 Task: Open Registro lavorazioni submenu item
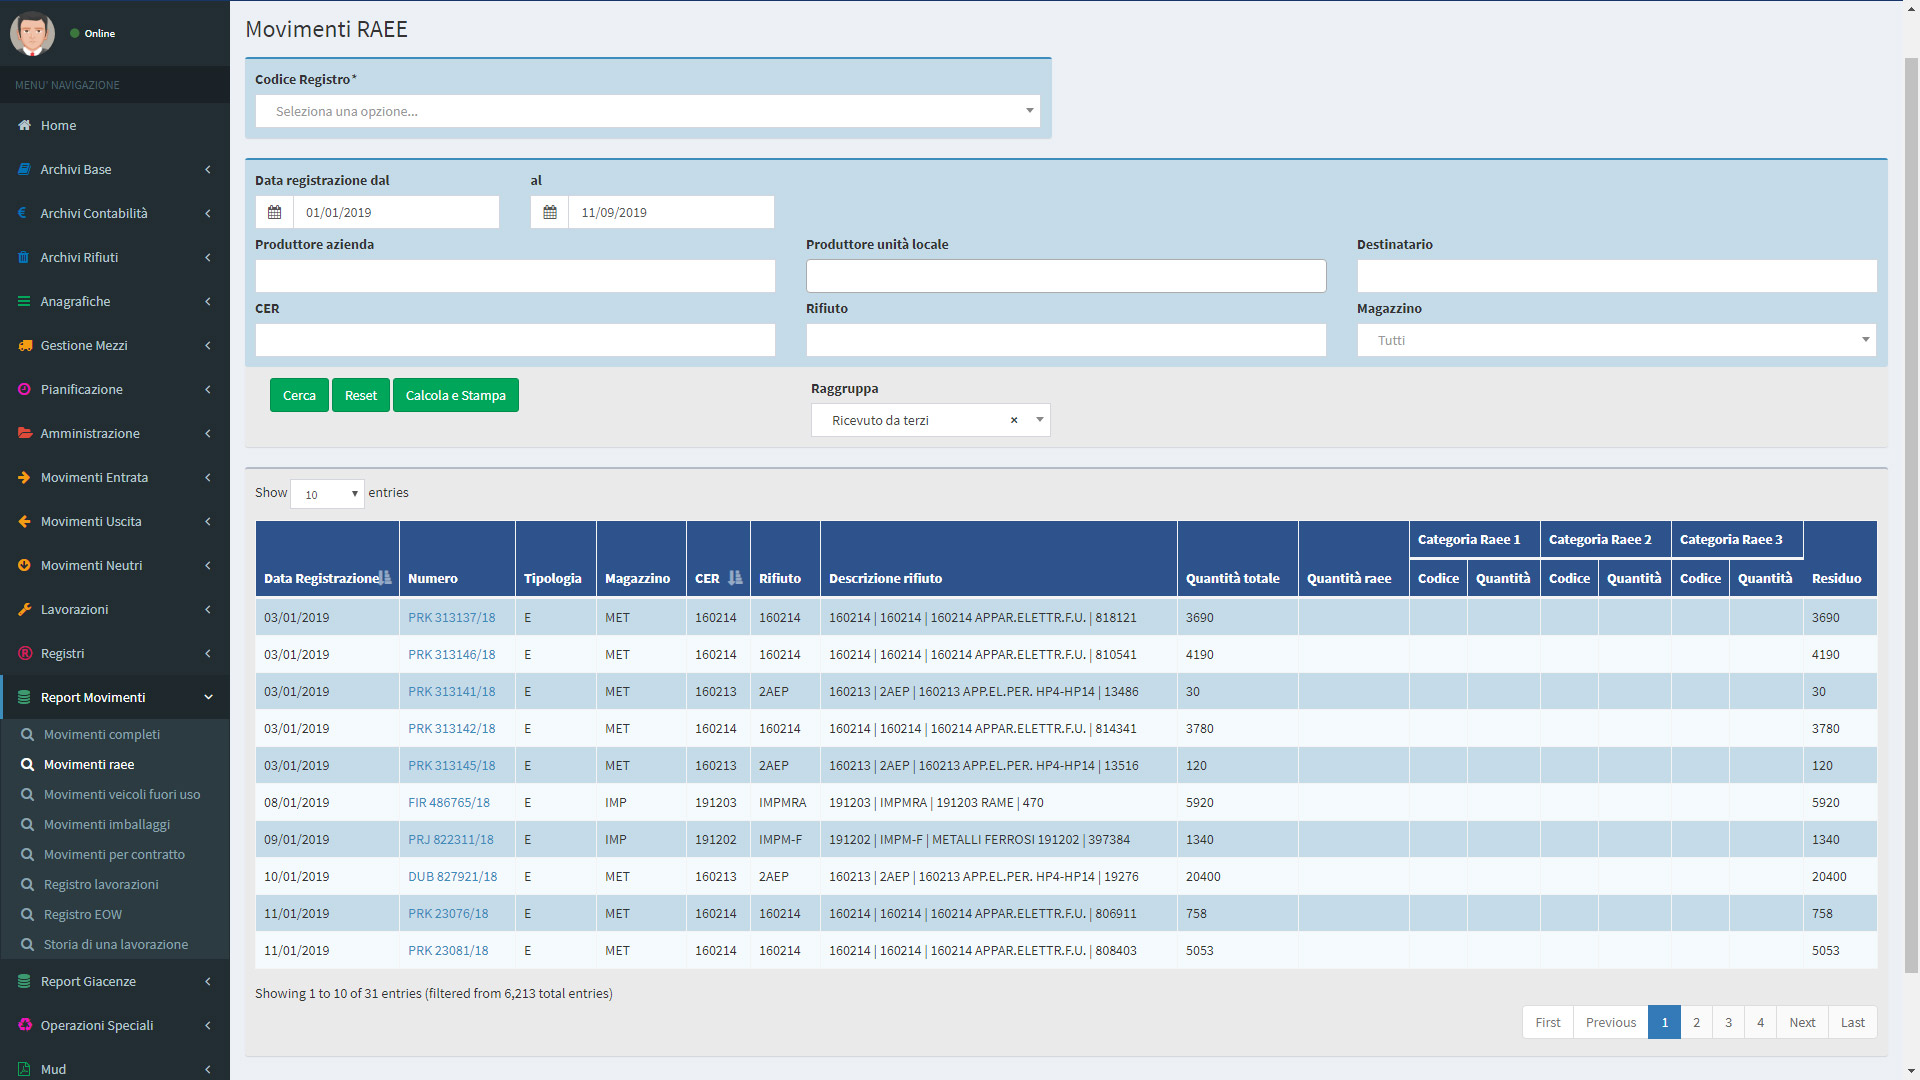(101, 884)
